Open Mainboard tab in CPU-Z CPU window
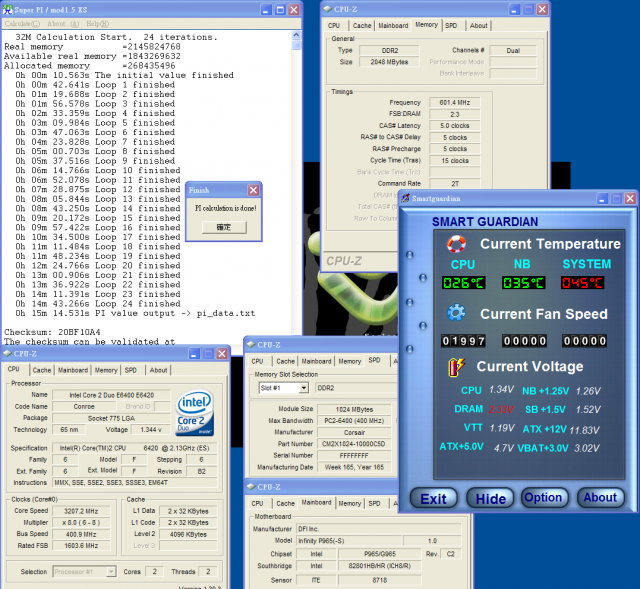Screen dimensions: 640x589 pos(73,370)
